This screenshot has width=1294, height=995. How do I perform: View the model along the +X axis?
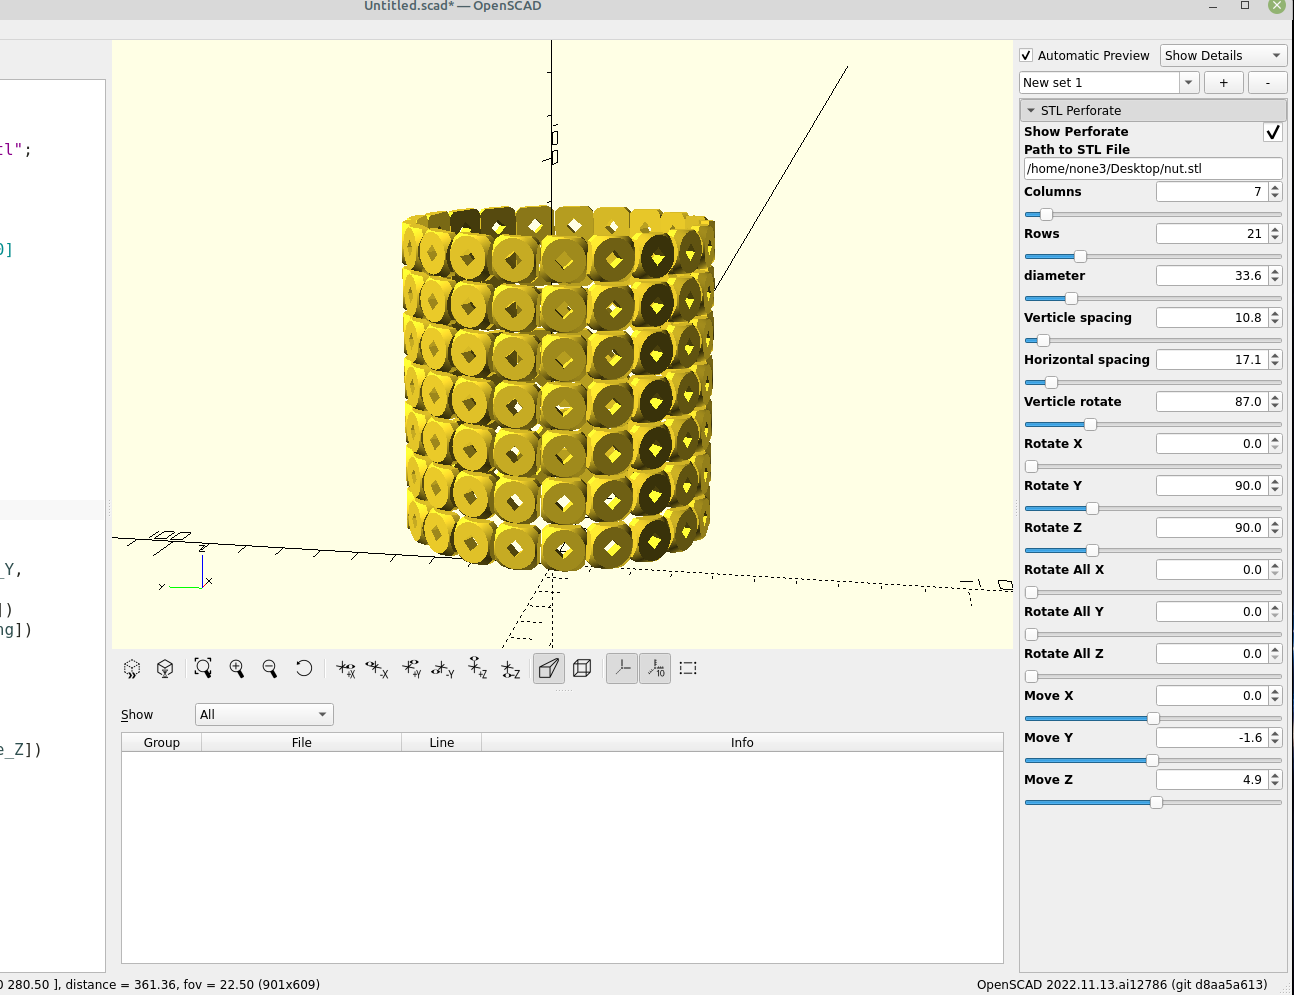(x=346, y=668)
